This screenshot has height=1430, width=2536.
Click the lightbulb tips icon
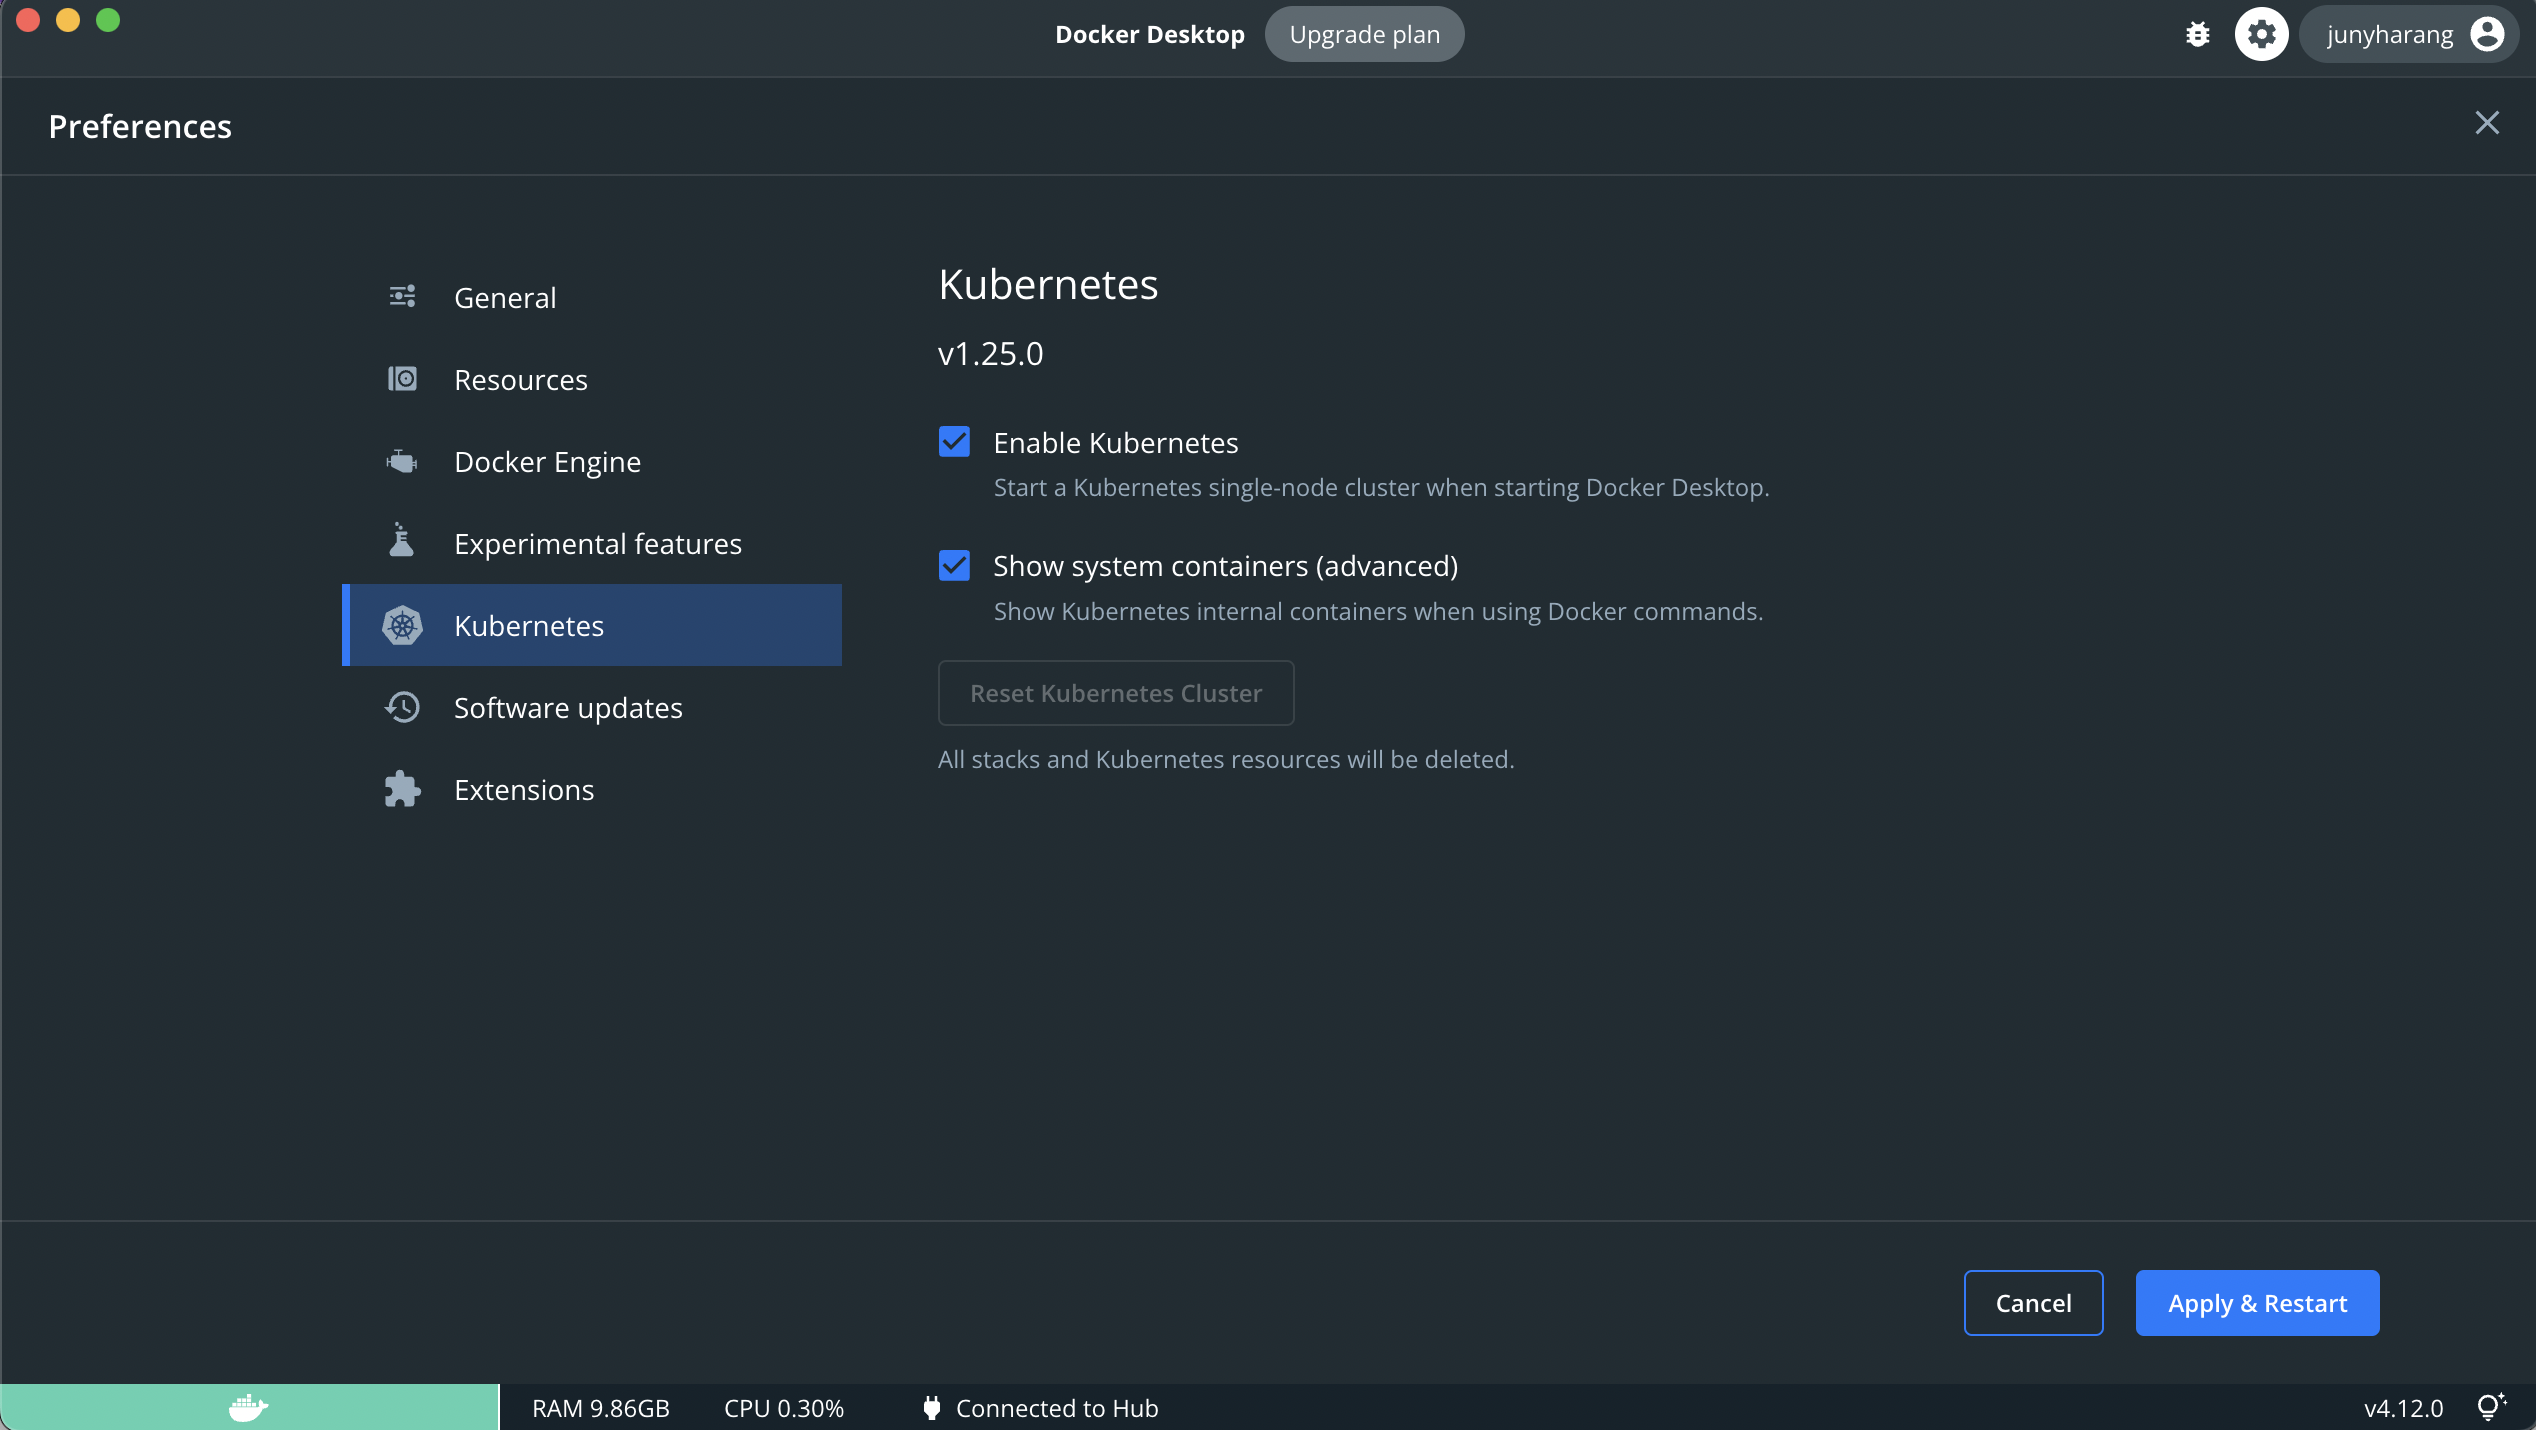[2490, 1407]
